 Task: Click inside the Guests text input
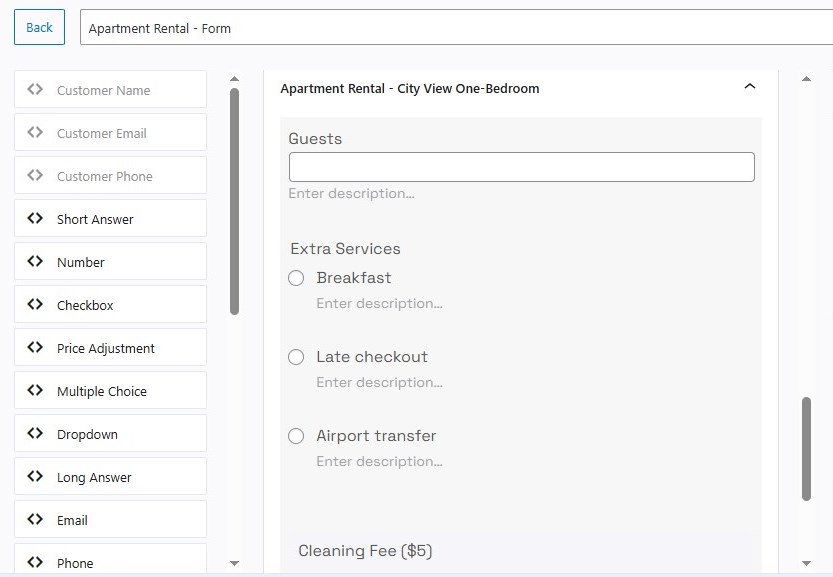click(521, 166)
